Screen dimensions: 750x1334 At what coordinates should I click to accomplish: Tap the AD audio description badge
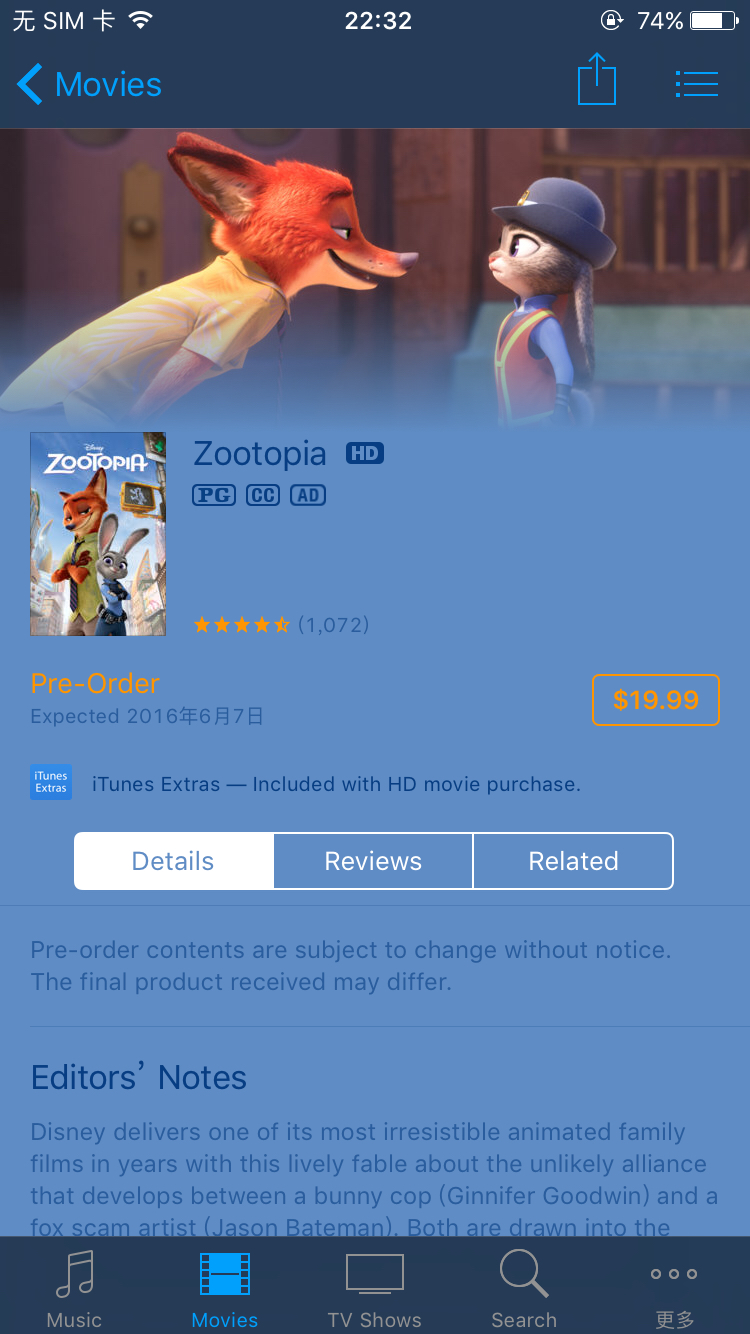(x=308, y=495)
